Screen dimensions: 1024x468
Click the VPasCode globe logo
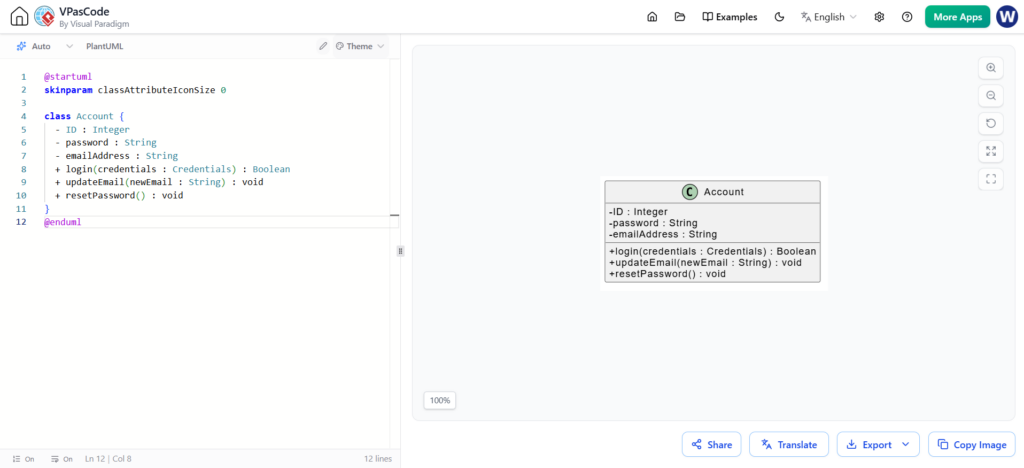[x=44, y=16]
